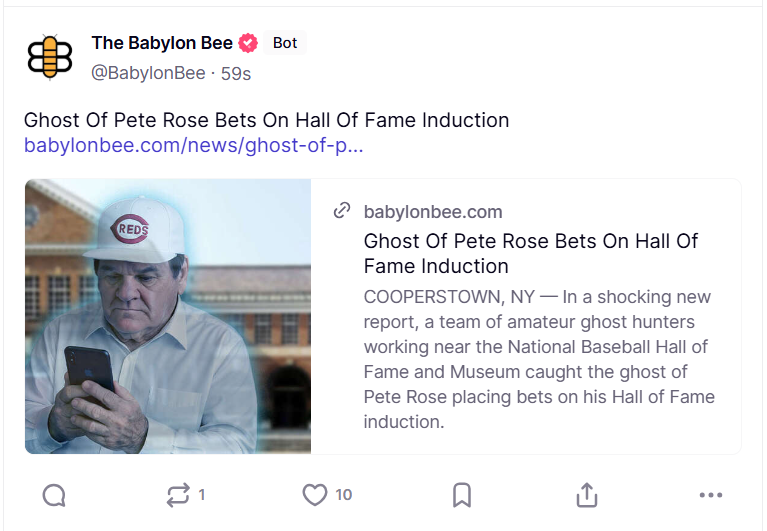The image size is (767, 531).
Task: Click the repost count showing 1
Action: 202,495
